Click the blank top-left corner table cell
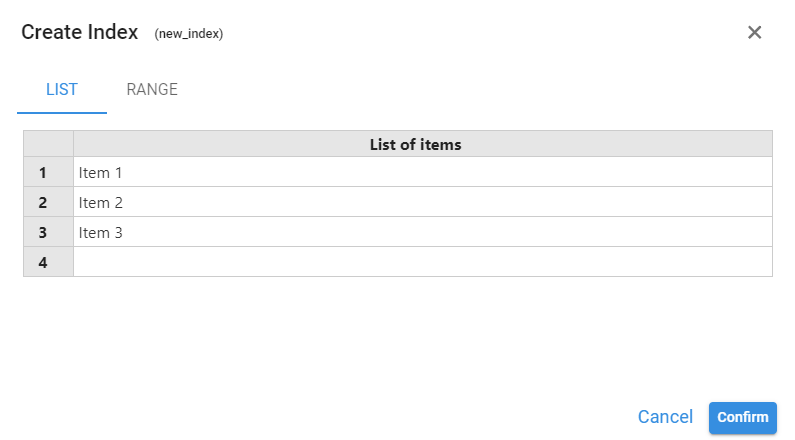Screen dimensions: 795x440 click(x=48, y=144)
